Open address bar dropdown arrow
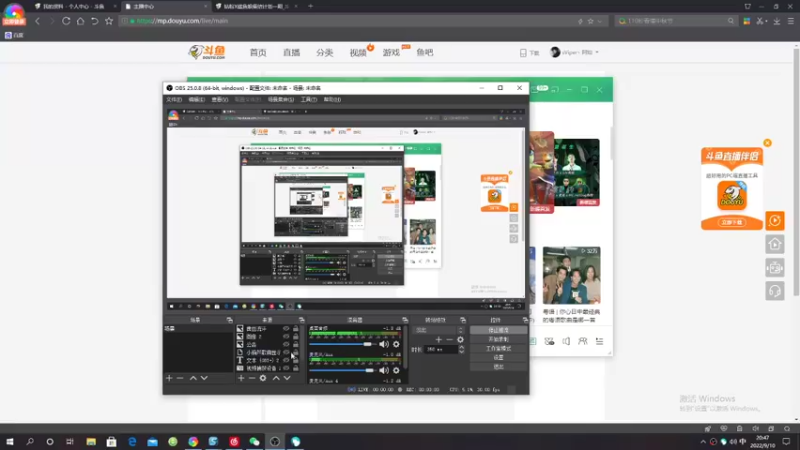The height and width of the screenshot is (450, 800). coord(599,21)
